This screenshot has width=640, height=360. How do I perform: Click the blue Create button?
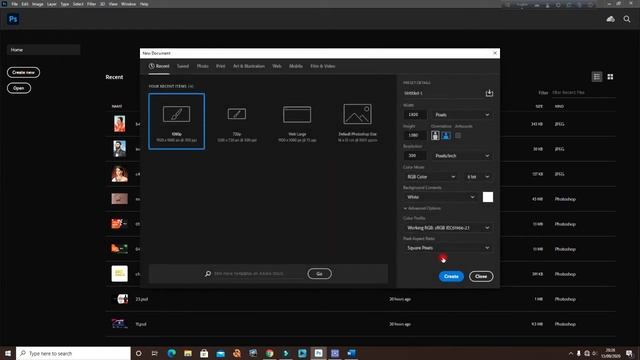pyautogui.click(x=451, y=276)
